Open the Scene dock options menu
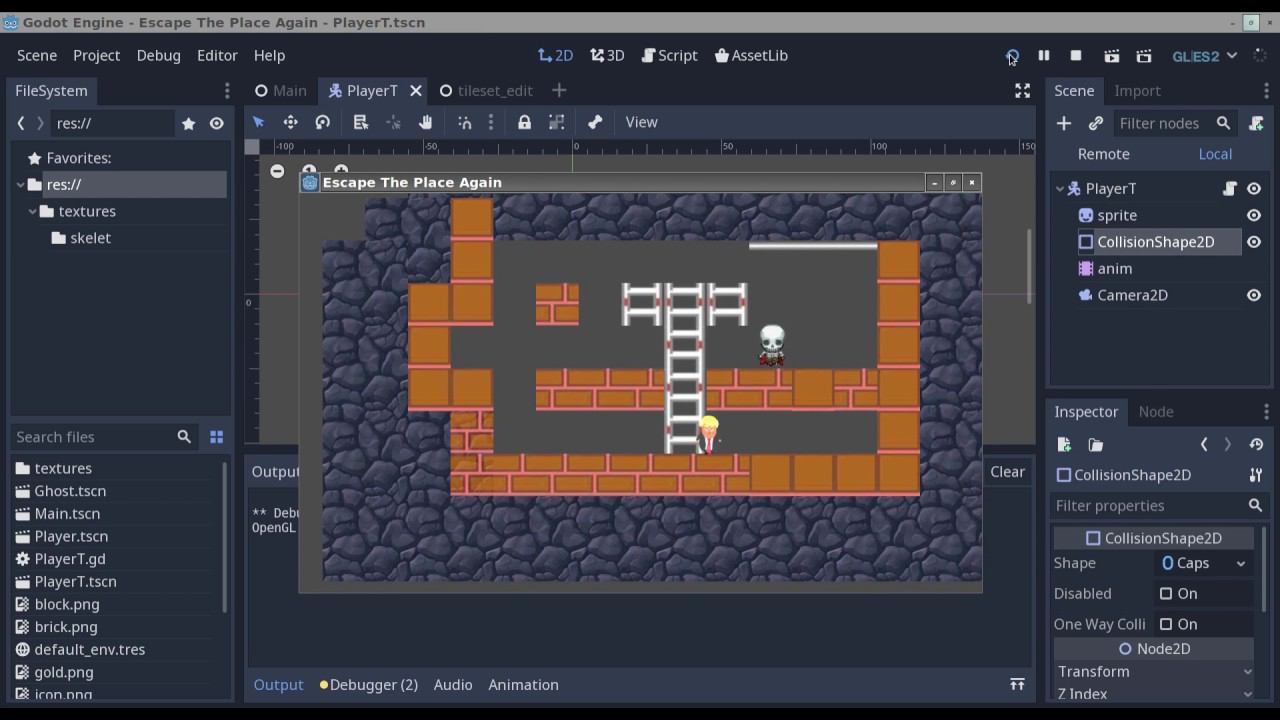1280x720 pixels. (x=1266, y=91)
